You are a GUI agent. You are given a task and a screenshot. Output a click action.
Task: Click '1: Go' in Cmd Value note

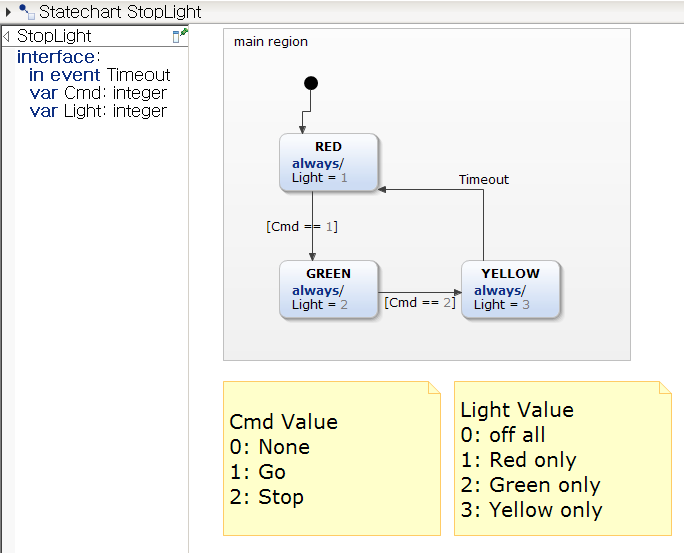click(258, 472)
